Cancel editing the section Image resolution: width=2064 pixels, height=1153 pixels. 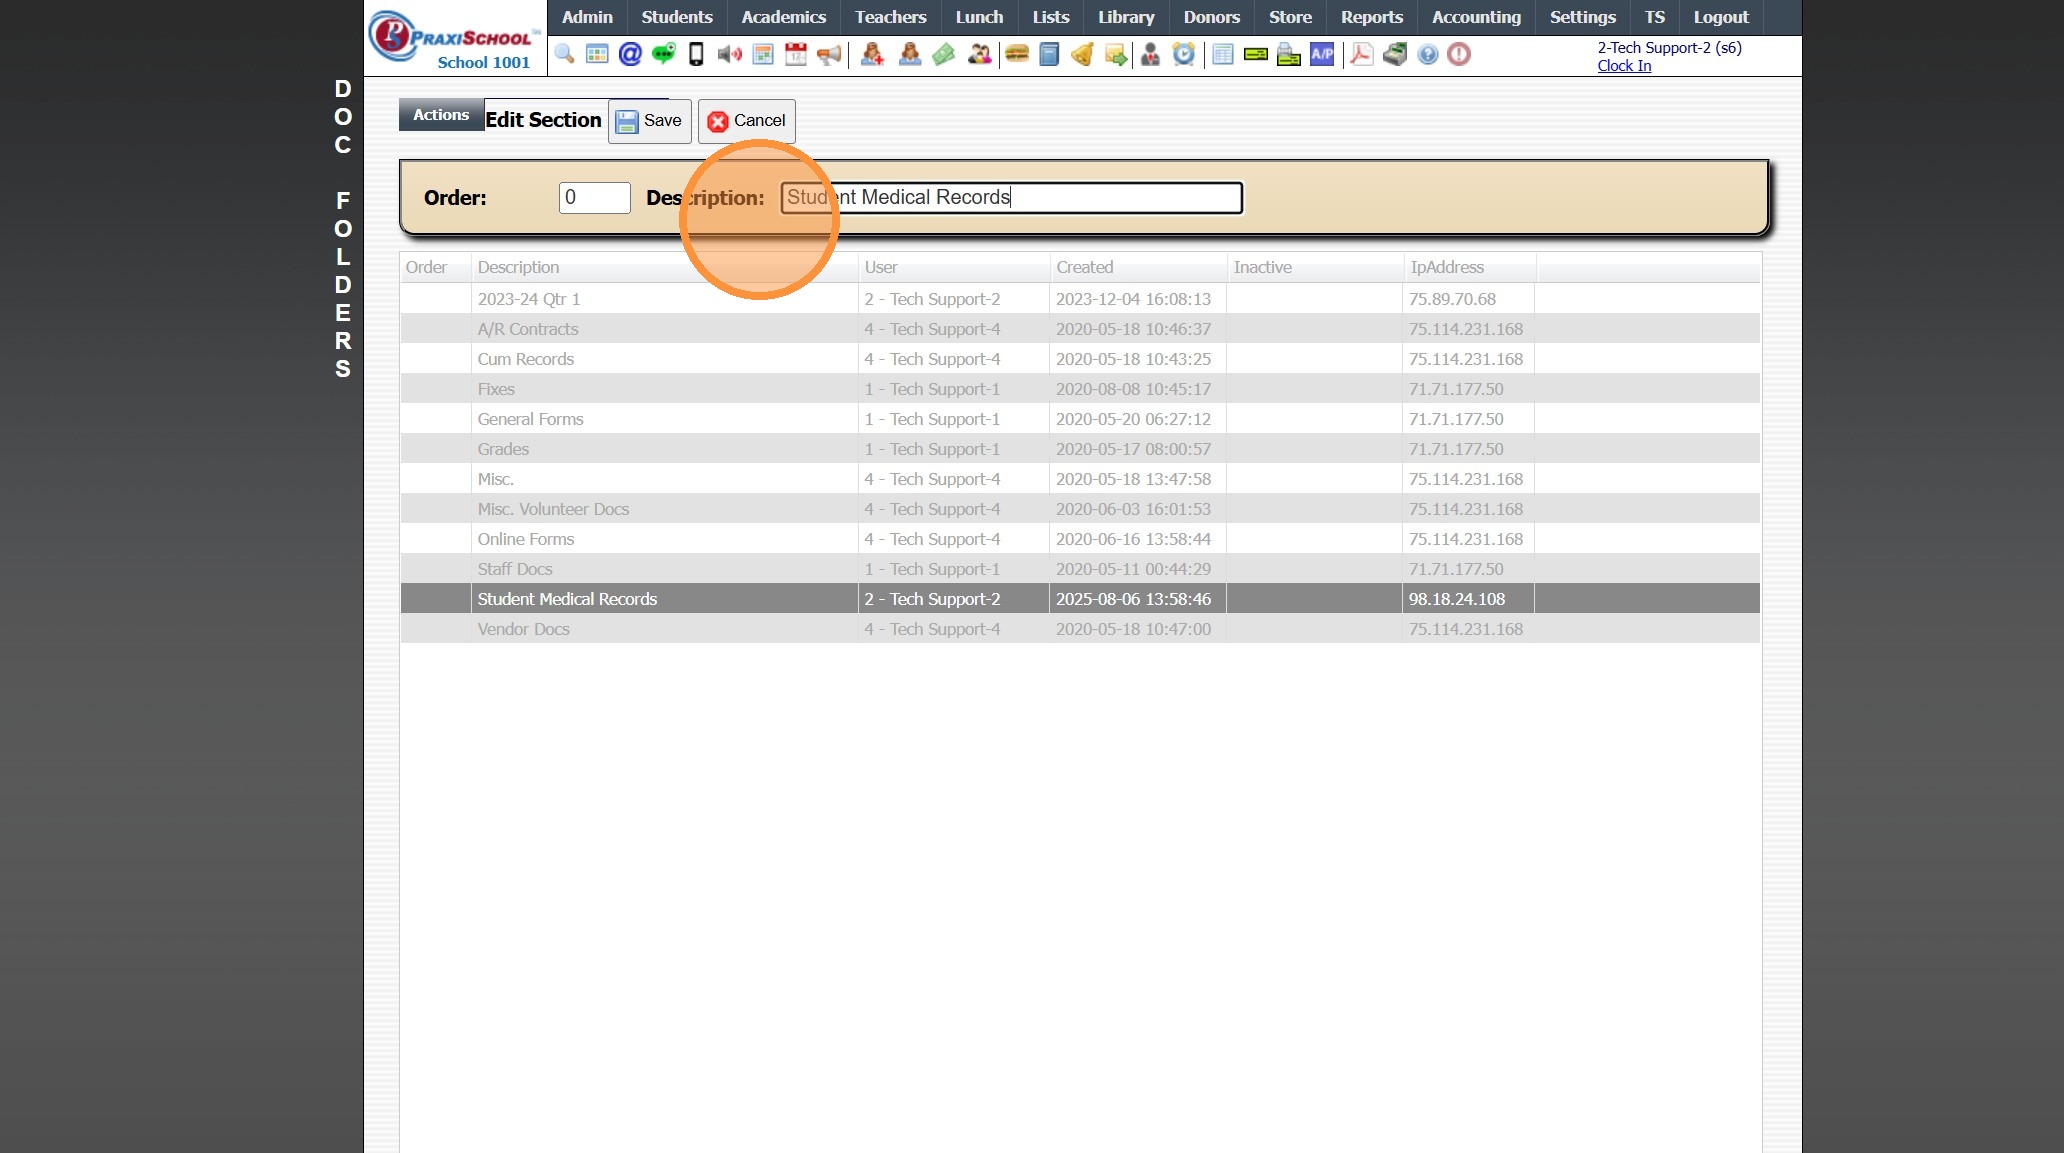tap(747, 121)
